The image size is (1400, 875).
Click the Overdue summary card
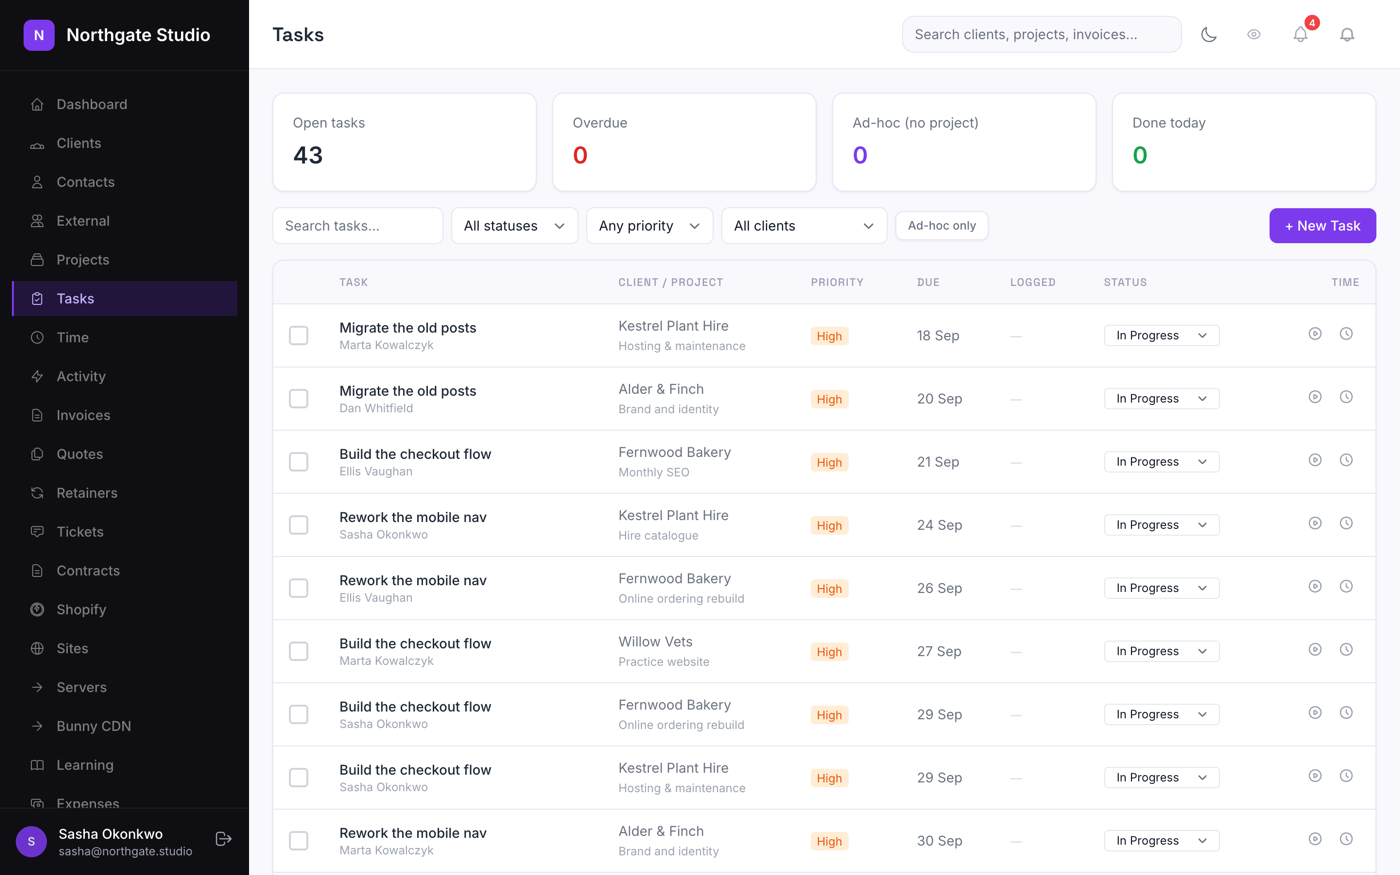[685, 142]
